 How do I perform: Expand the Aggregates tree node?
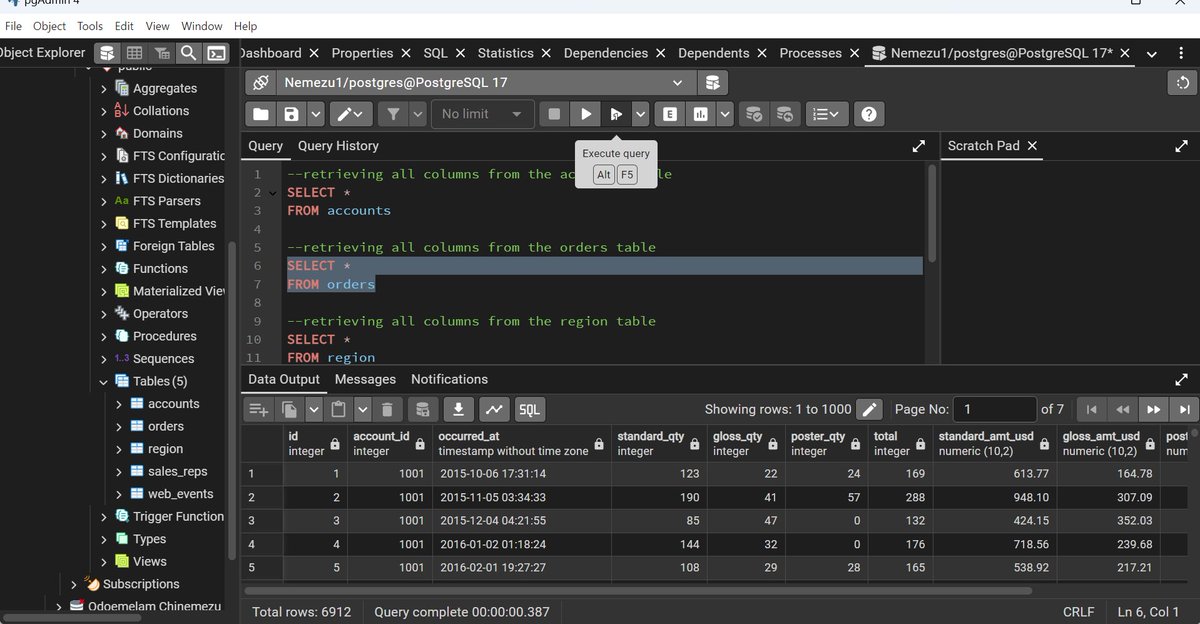(104, 88)
